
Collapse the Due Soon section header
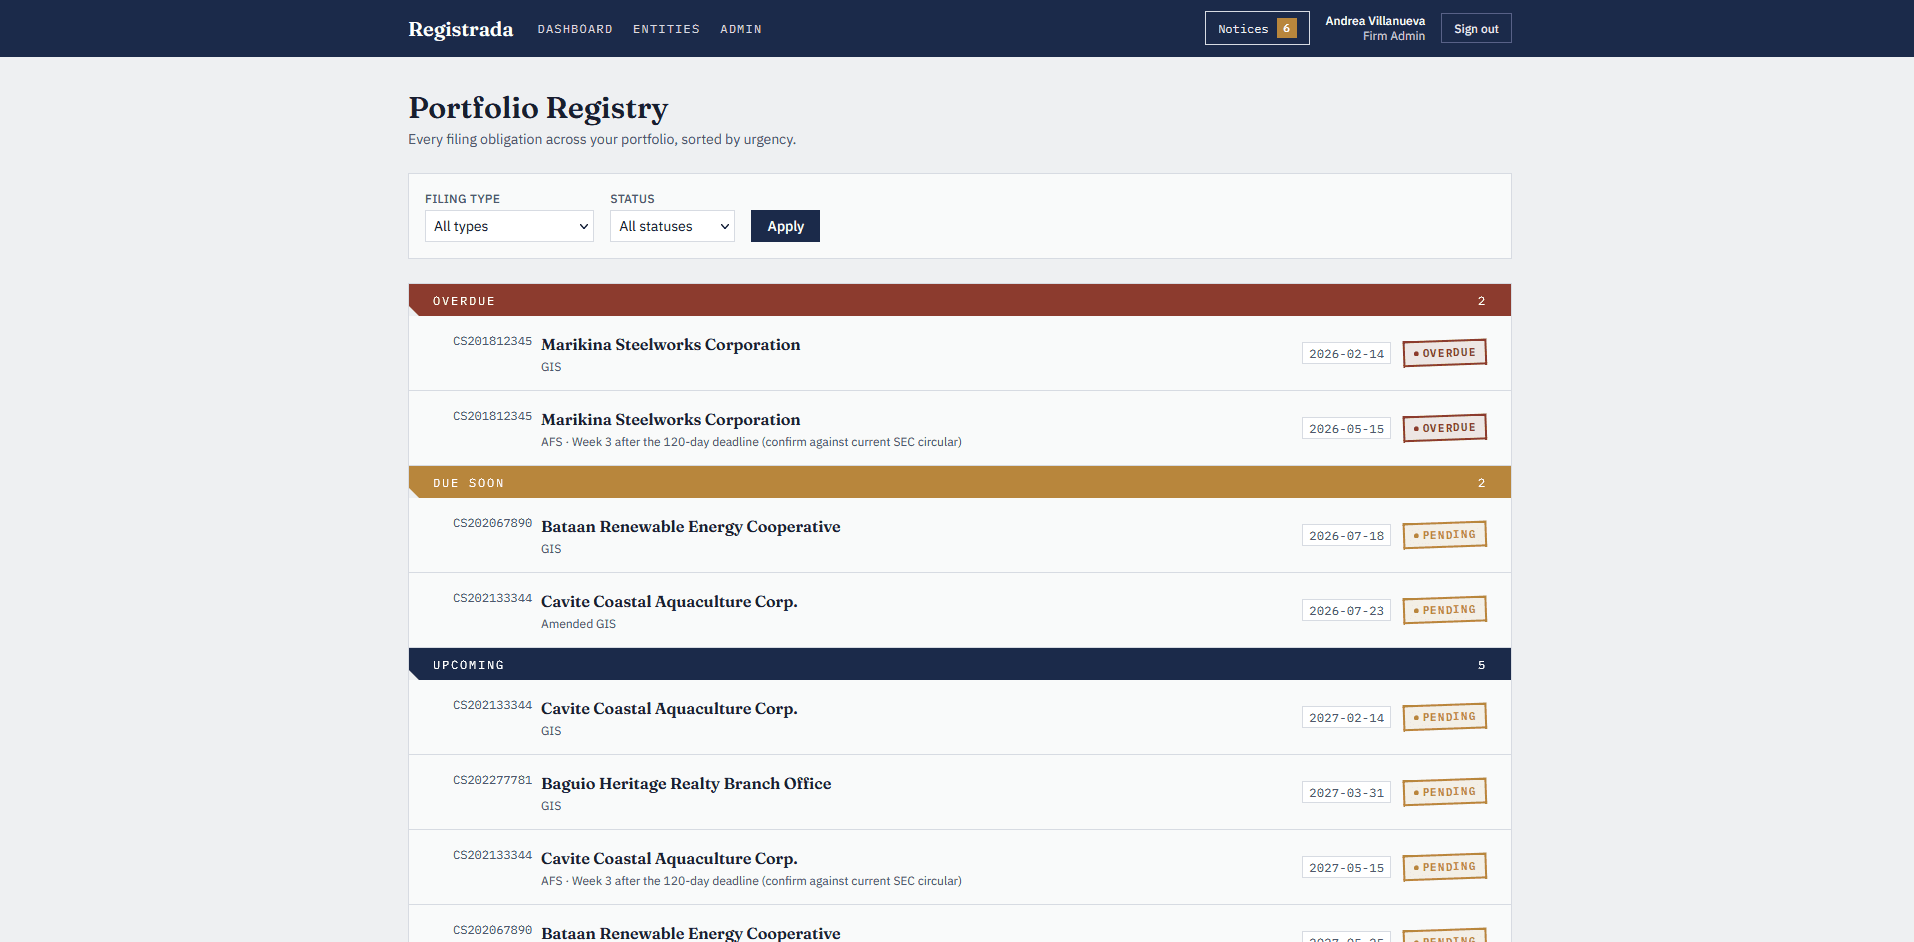click(960, 482)
